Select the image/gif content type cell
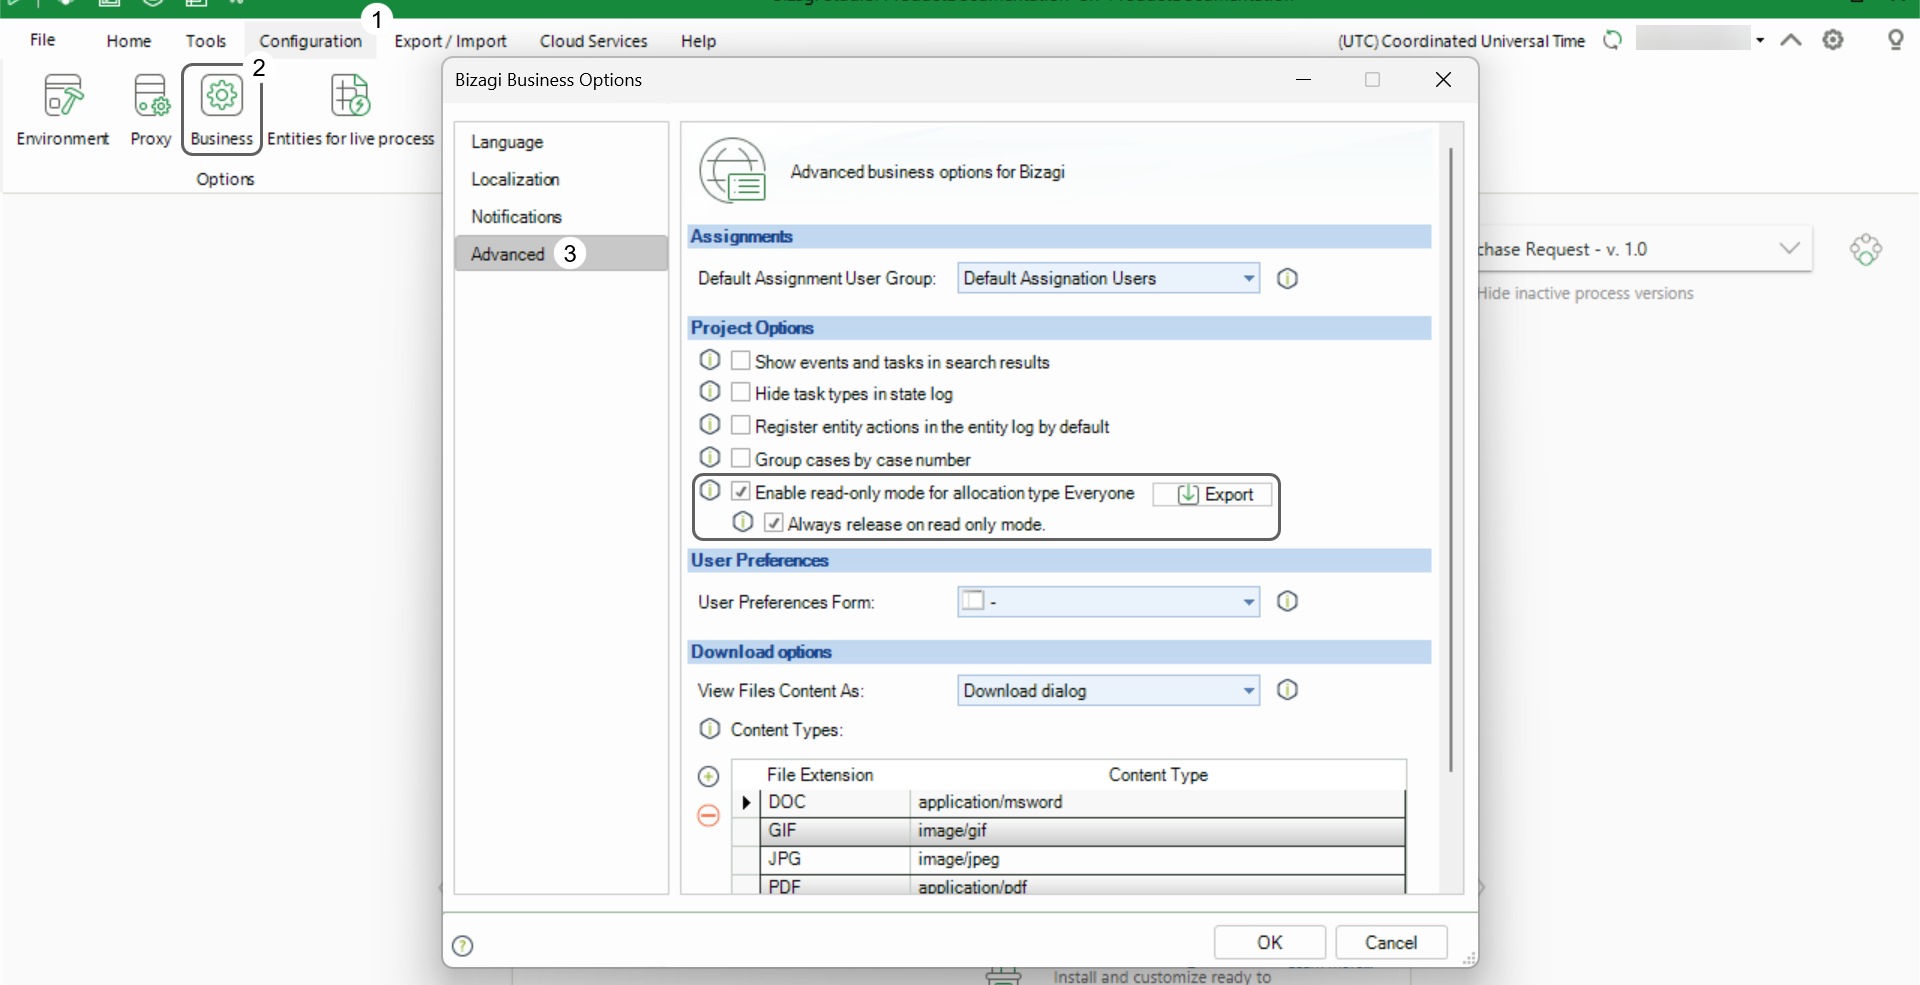1920x985 pixels. [1158, 831]
